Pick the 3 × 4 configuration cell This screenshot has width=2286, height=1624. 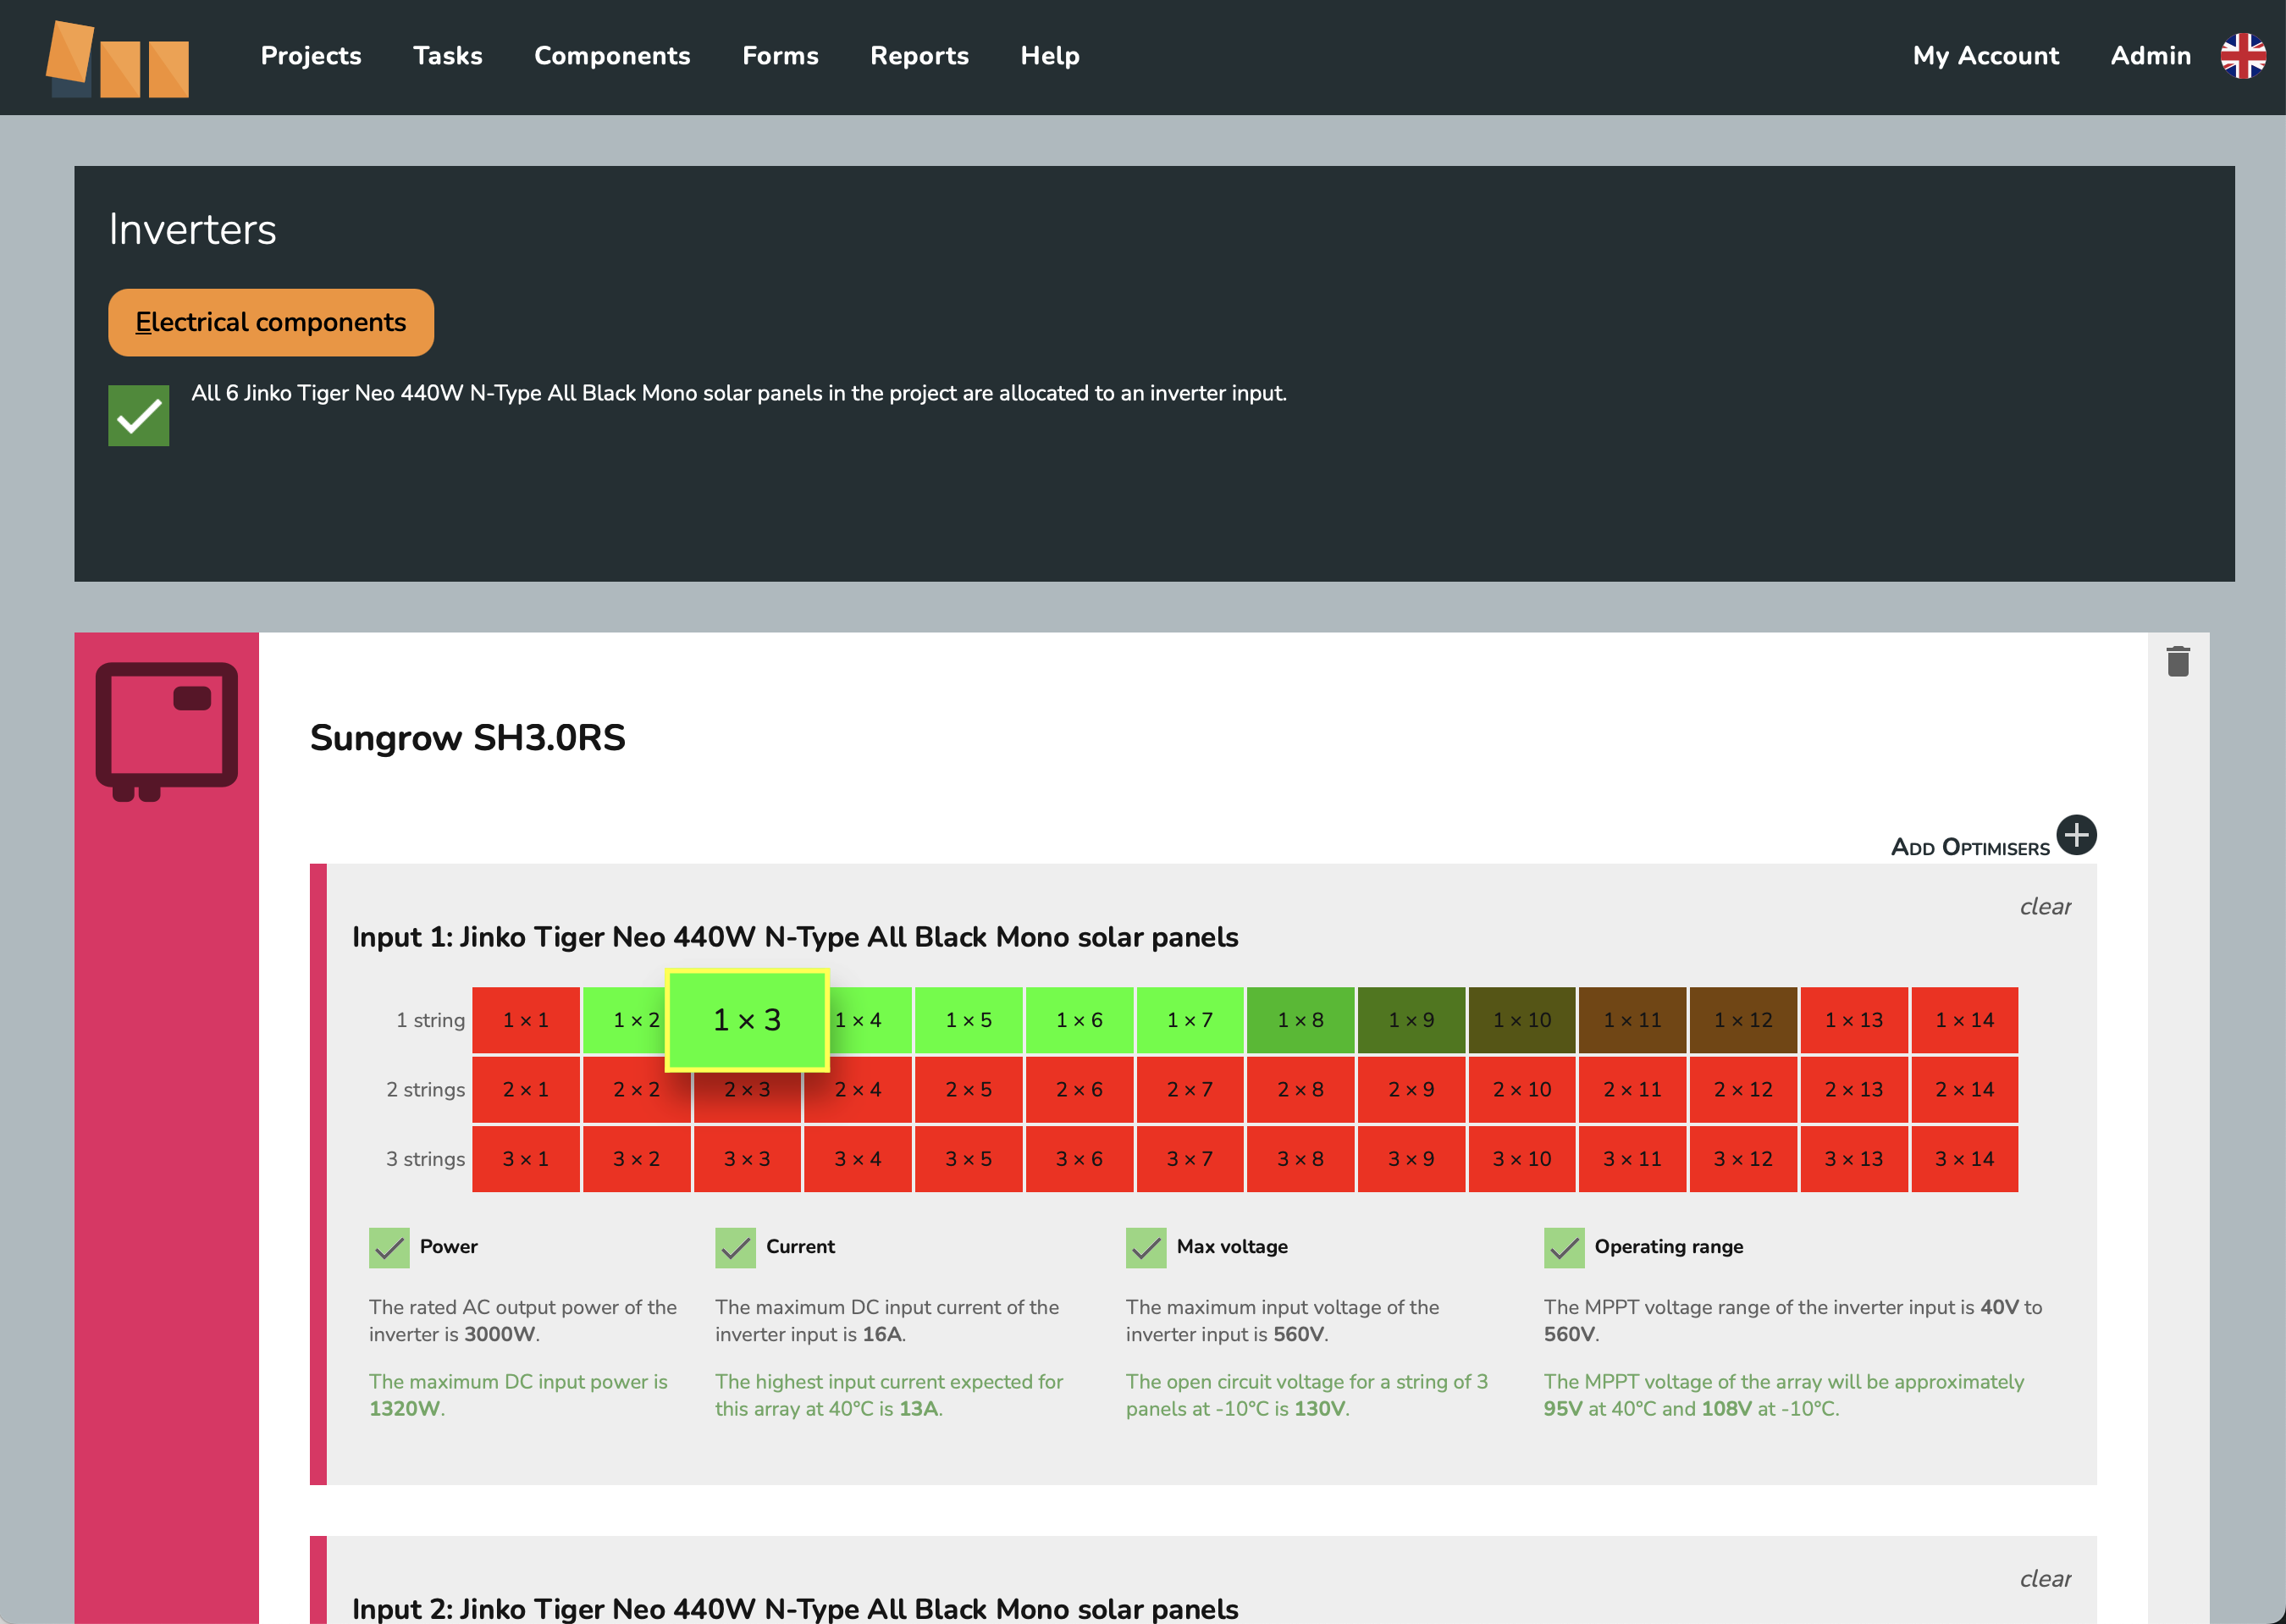858,1159
